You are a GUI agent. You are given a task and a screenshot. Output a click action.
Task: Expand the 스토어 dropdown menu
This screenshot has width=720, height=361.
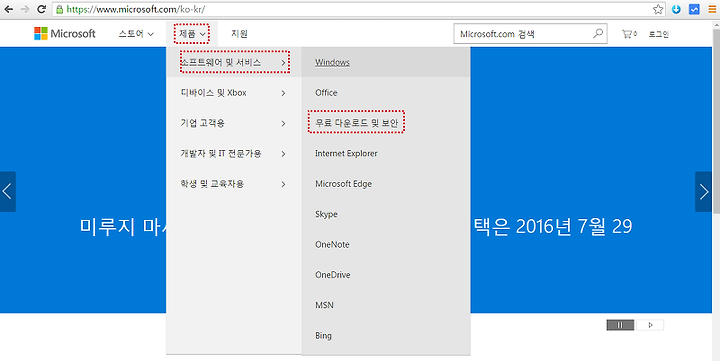136,34
